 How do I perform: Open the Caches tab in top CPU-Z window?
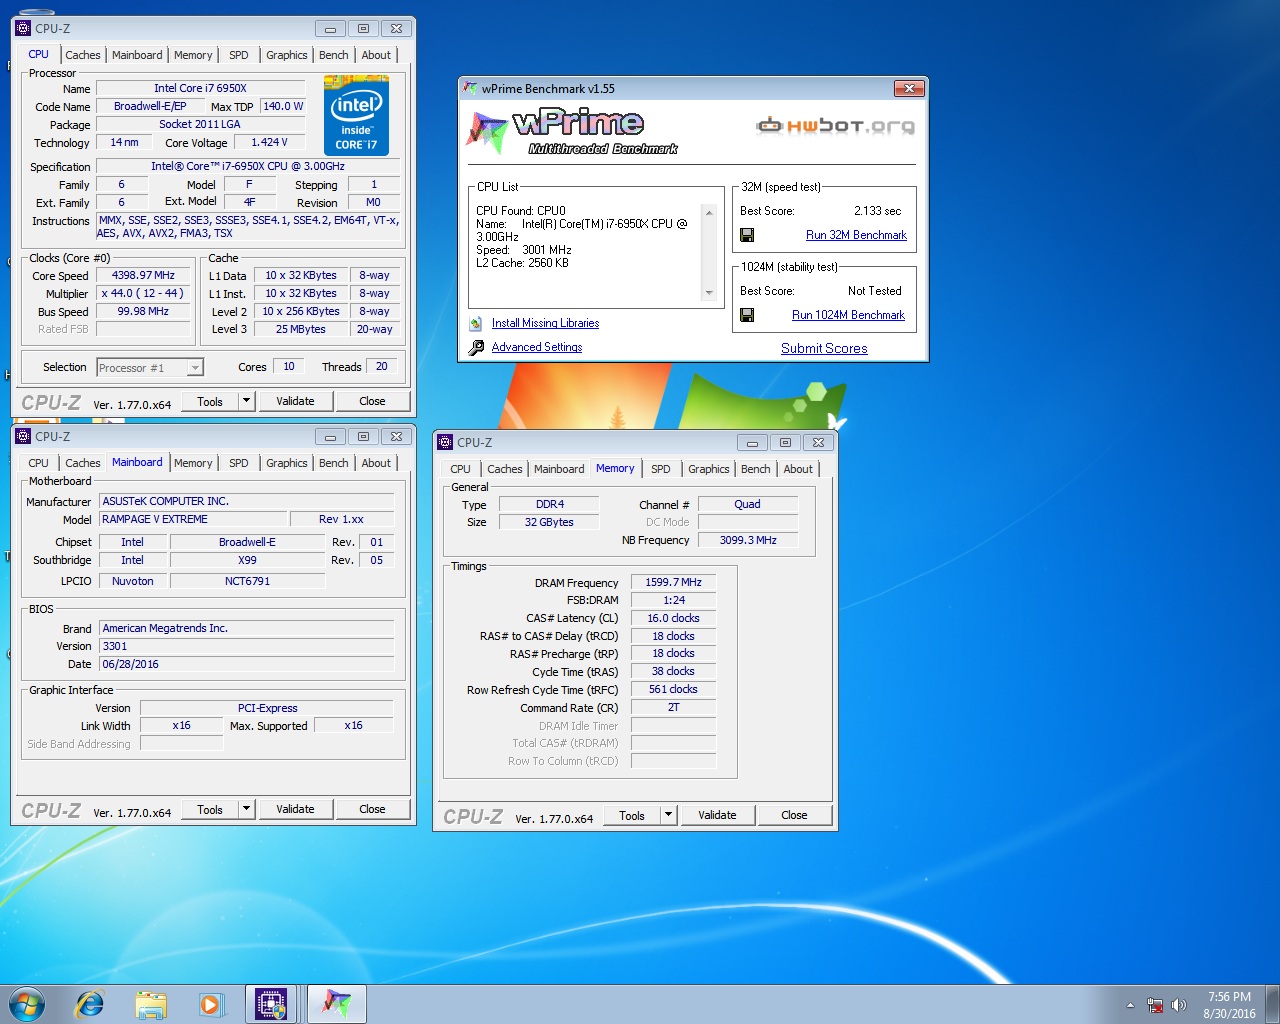click(82, 55)
